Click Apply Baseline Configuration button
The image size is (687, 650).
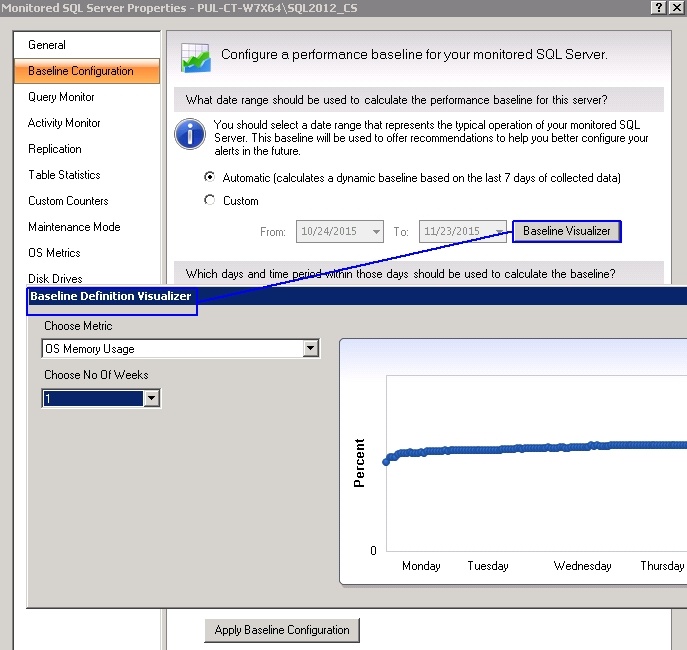(x=282, y=630)
